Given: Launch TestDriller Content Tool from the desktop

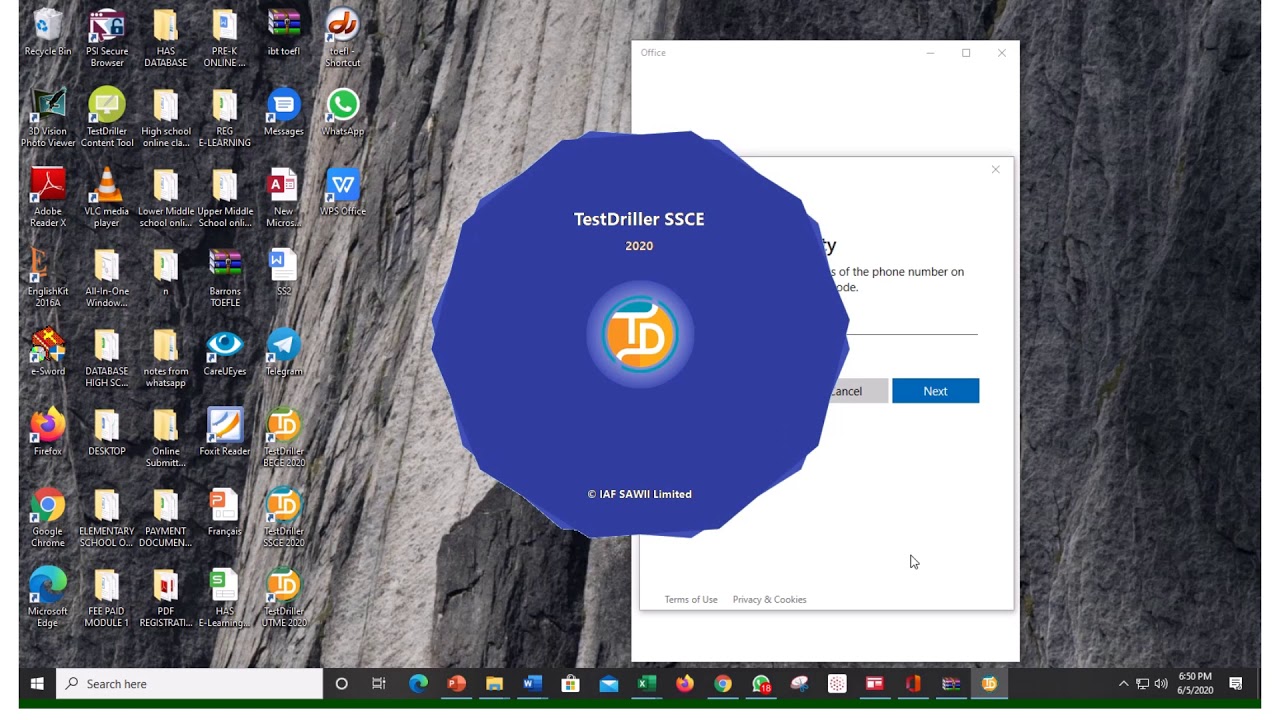Looking at the screenshot, I should (107, 119).
